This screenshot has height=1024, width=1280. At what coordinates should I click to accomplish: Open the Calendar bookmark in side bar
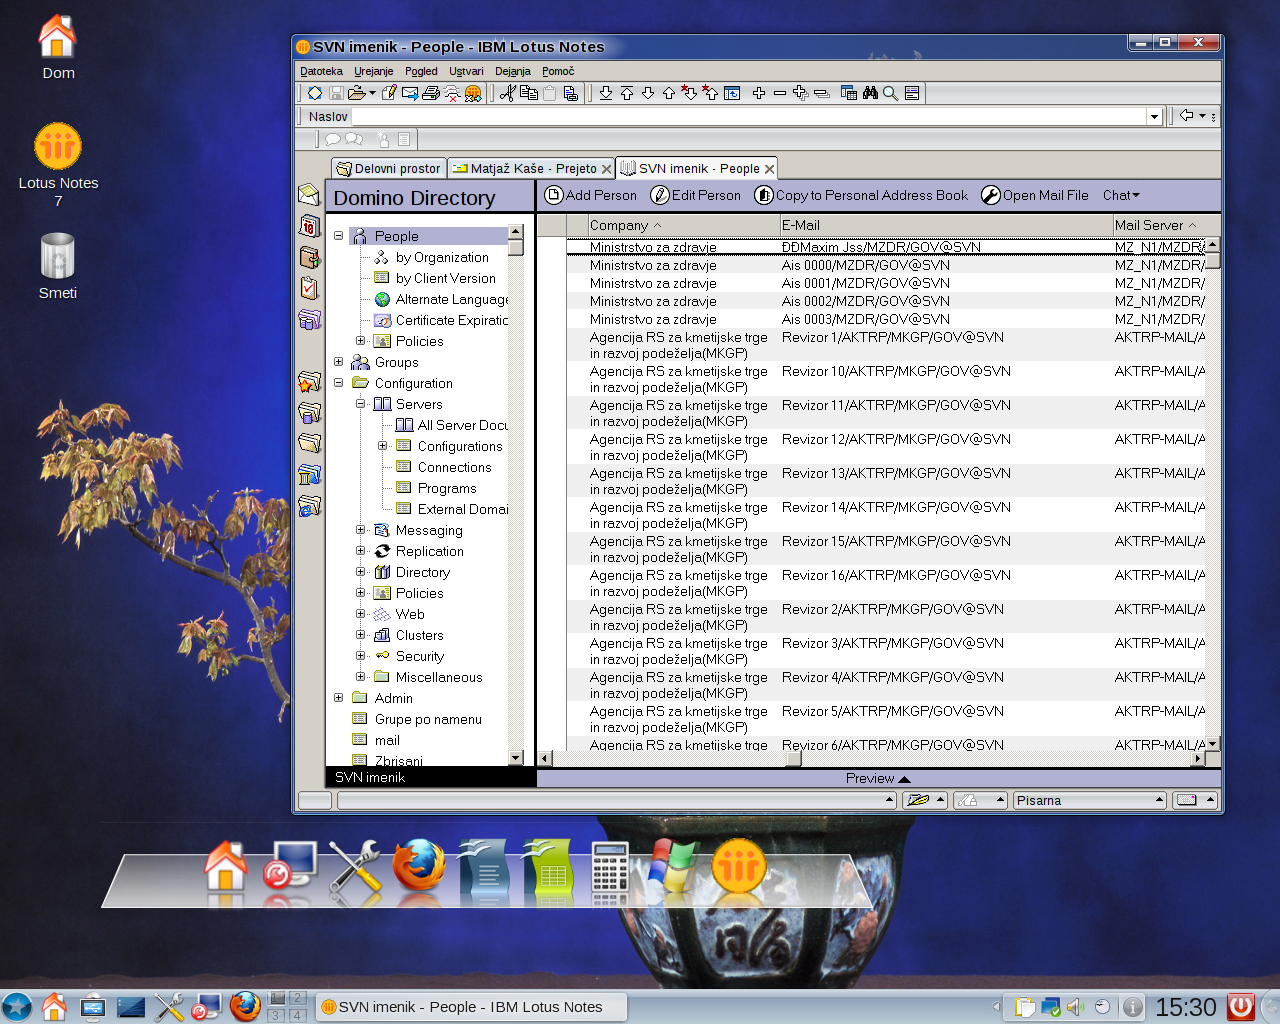point(310,225)
